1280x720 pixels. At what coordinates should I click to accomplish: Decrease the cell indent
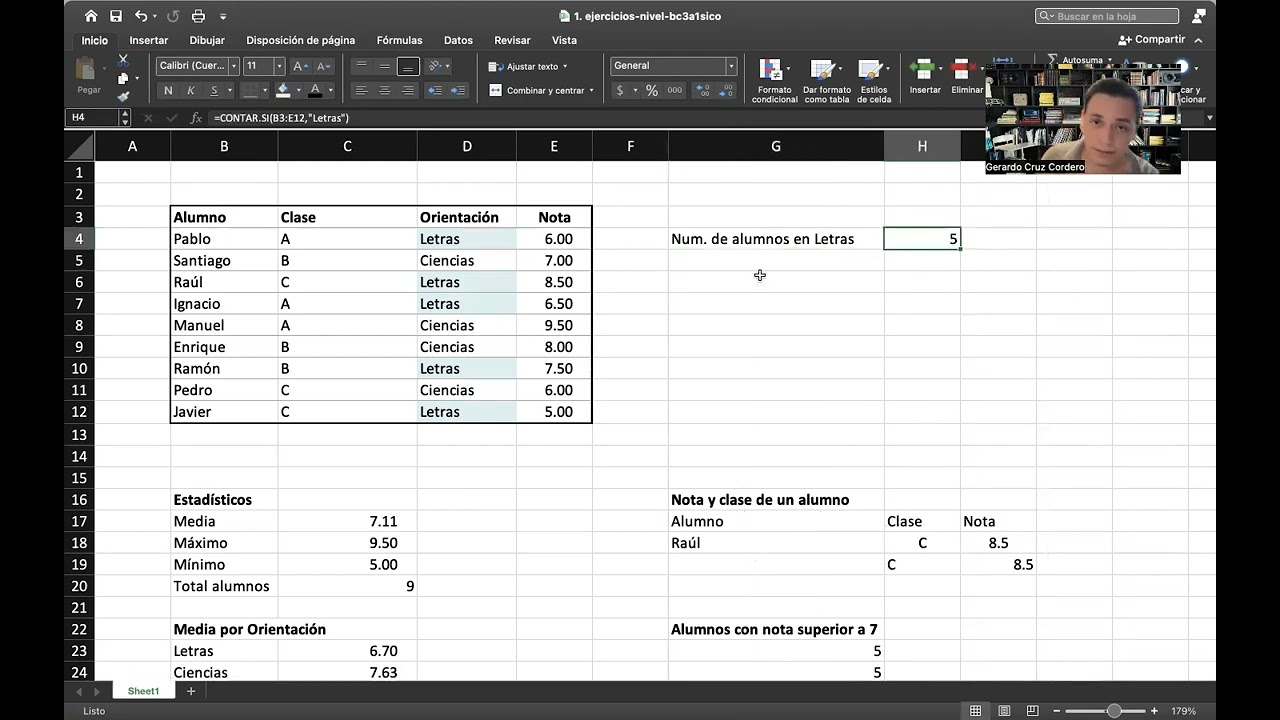(435, 90)
